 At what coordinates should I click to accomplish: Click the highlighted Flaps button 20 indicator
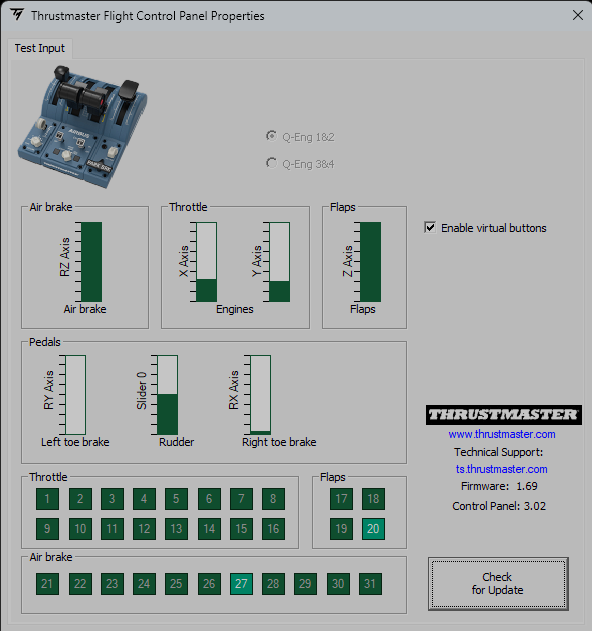[x=373, y=528]
